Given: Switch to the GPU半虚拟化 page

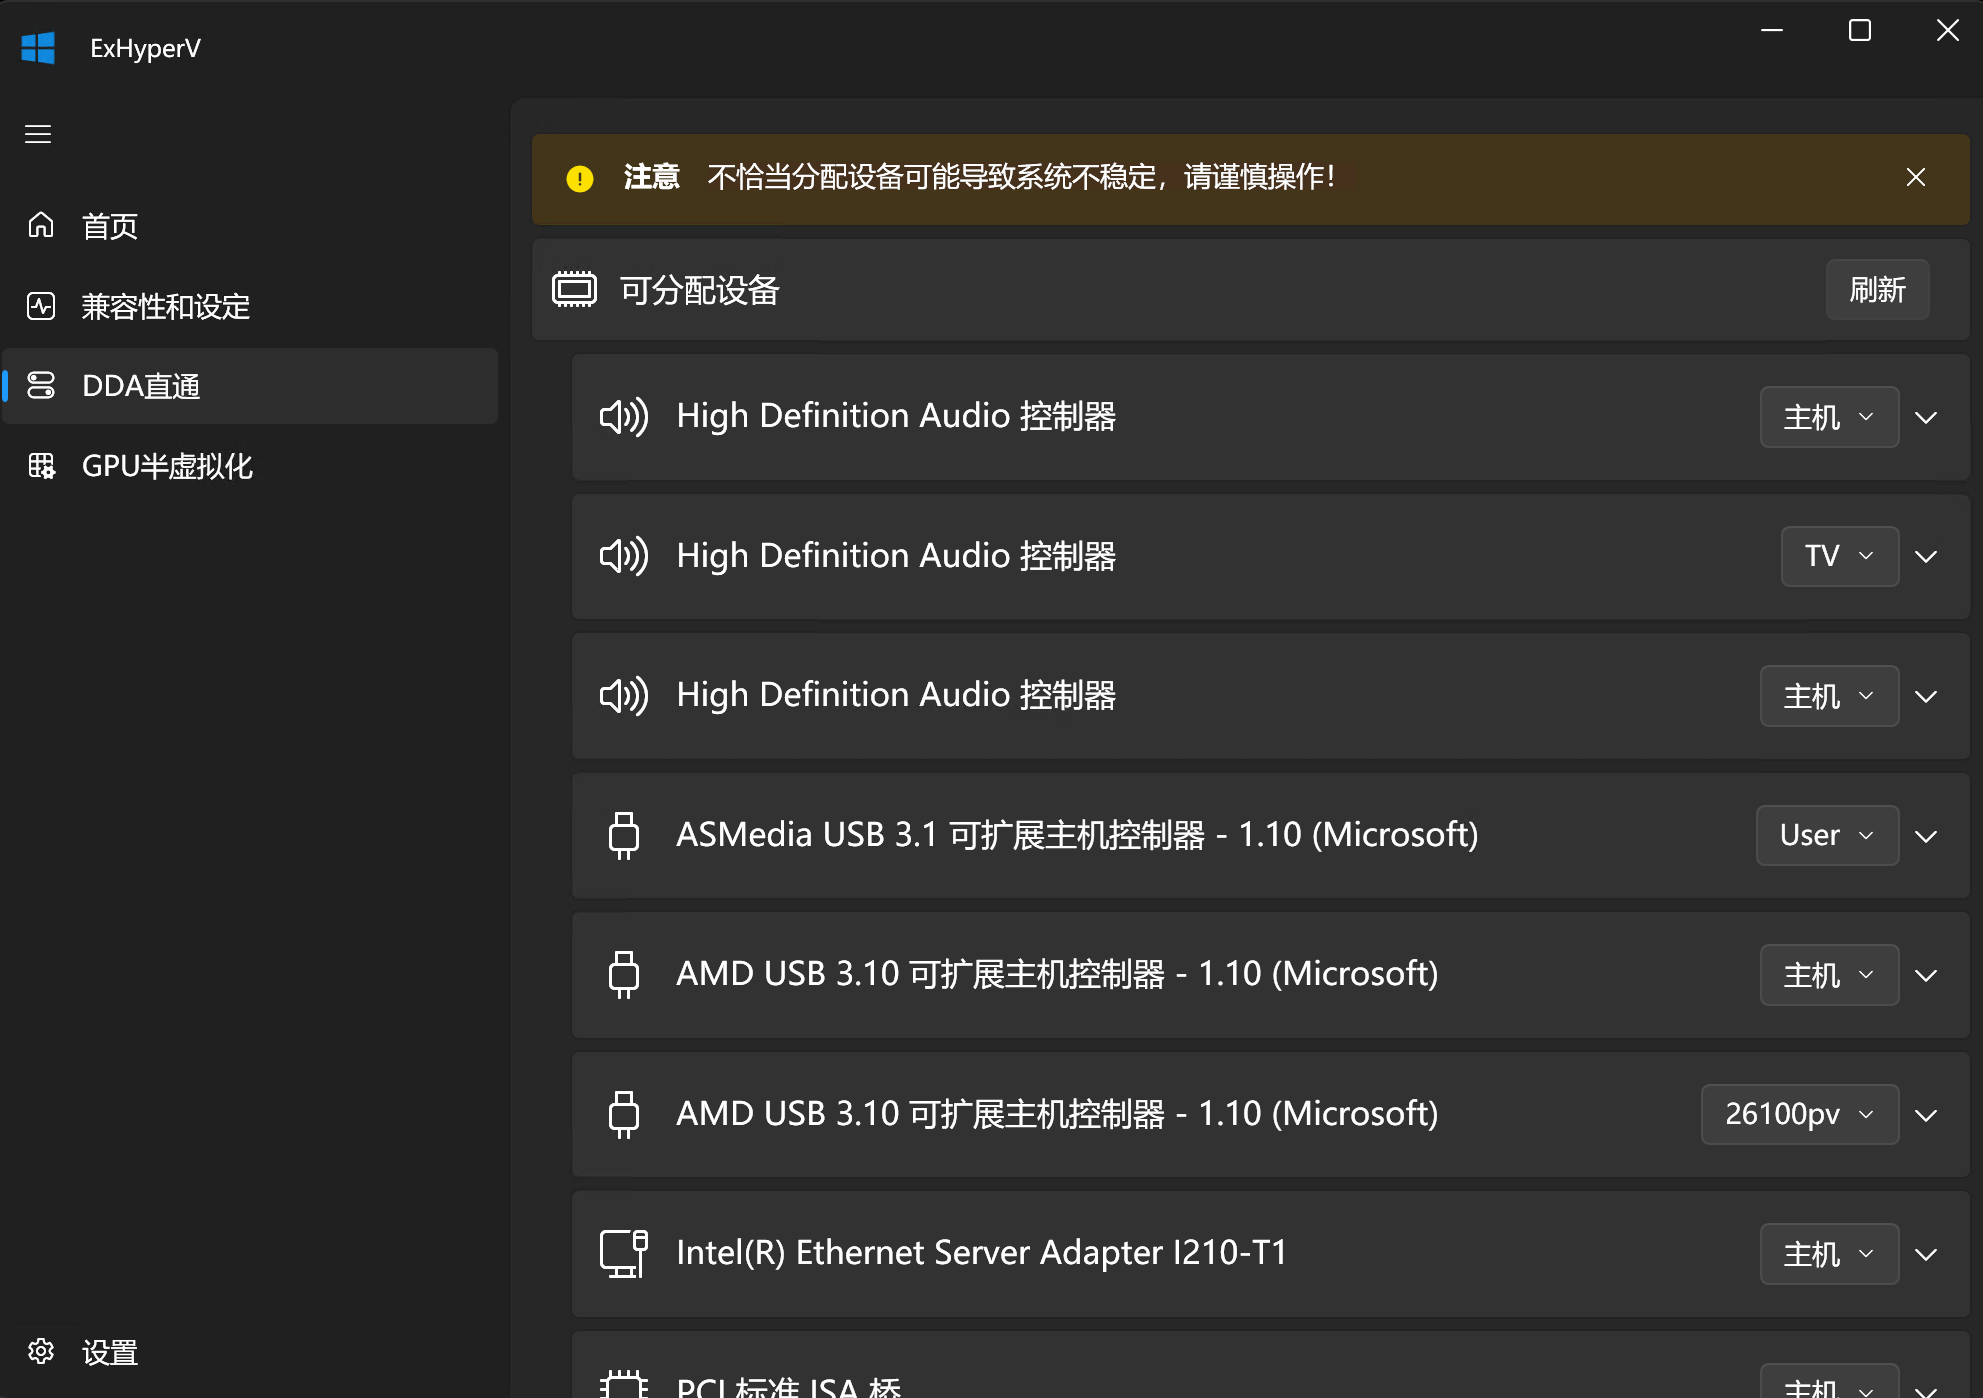Looking at the screenshot, I should [167, 466].
